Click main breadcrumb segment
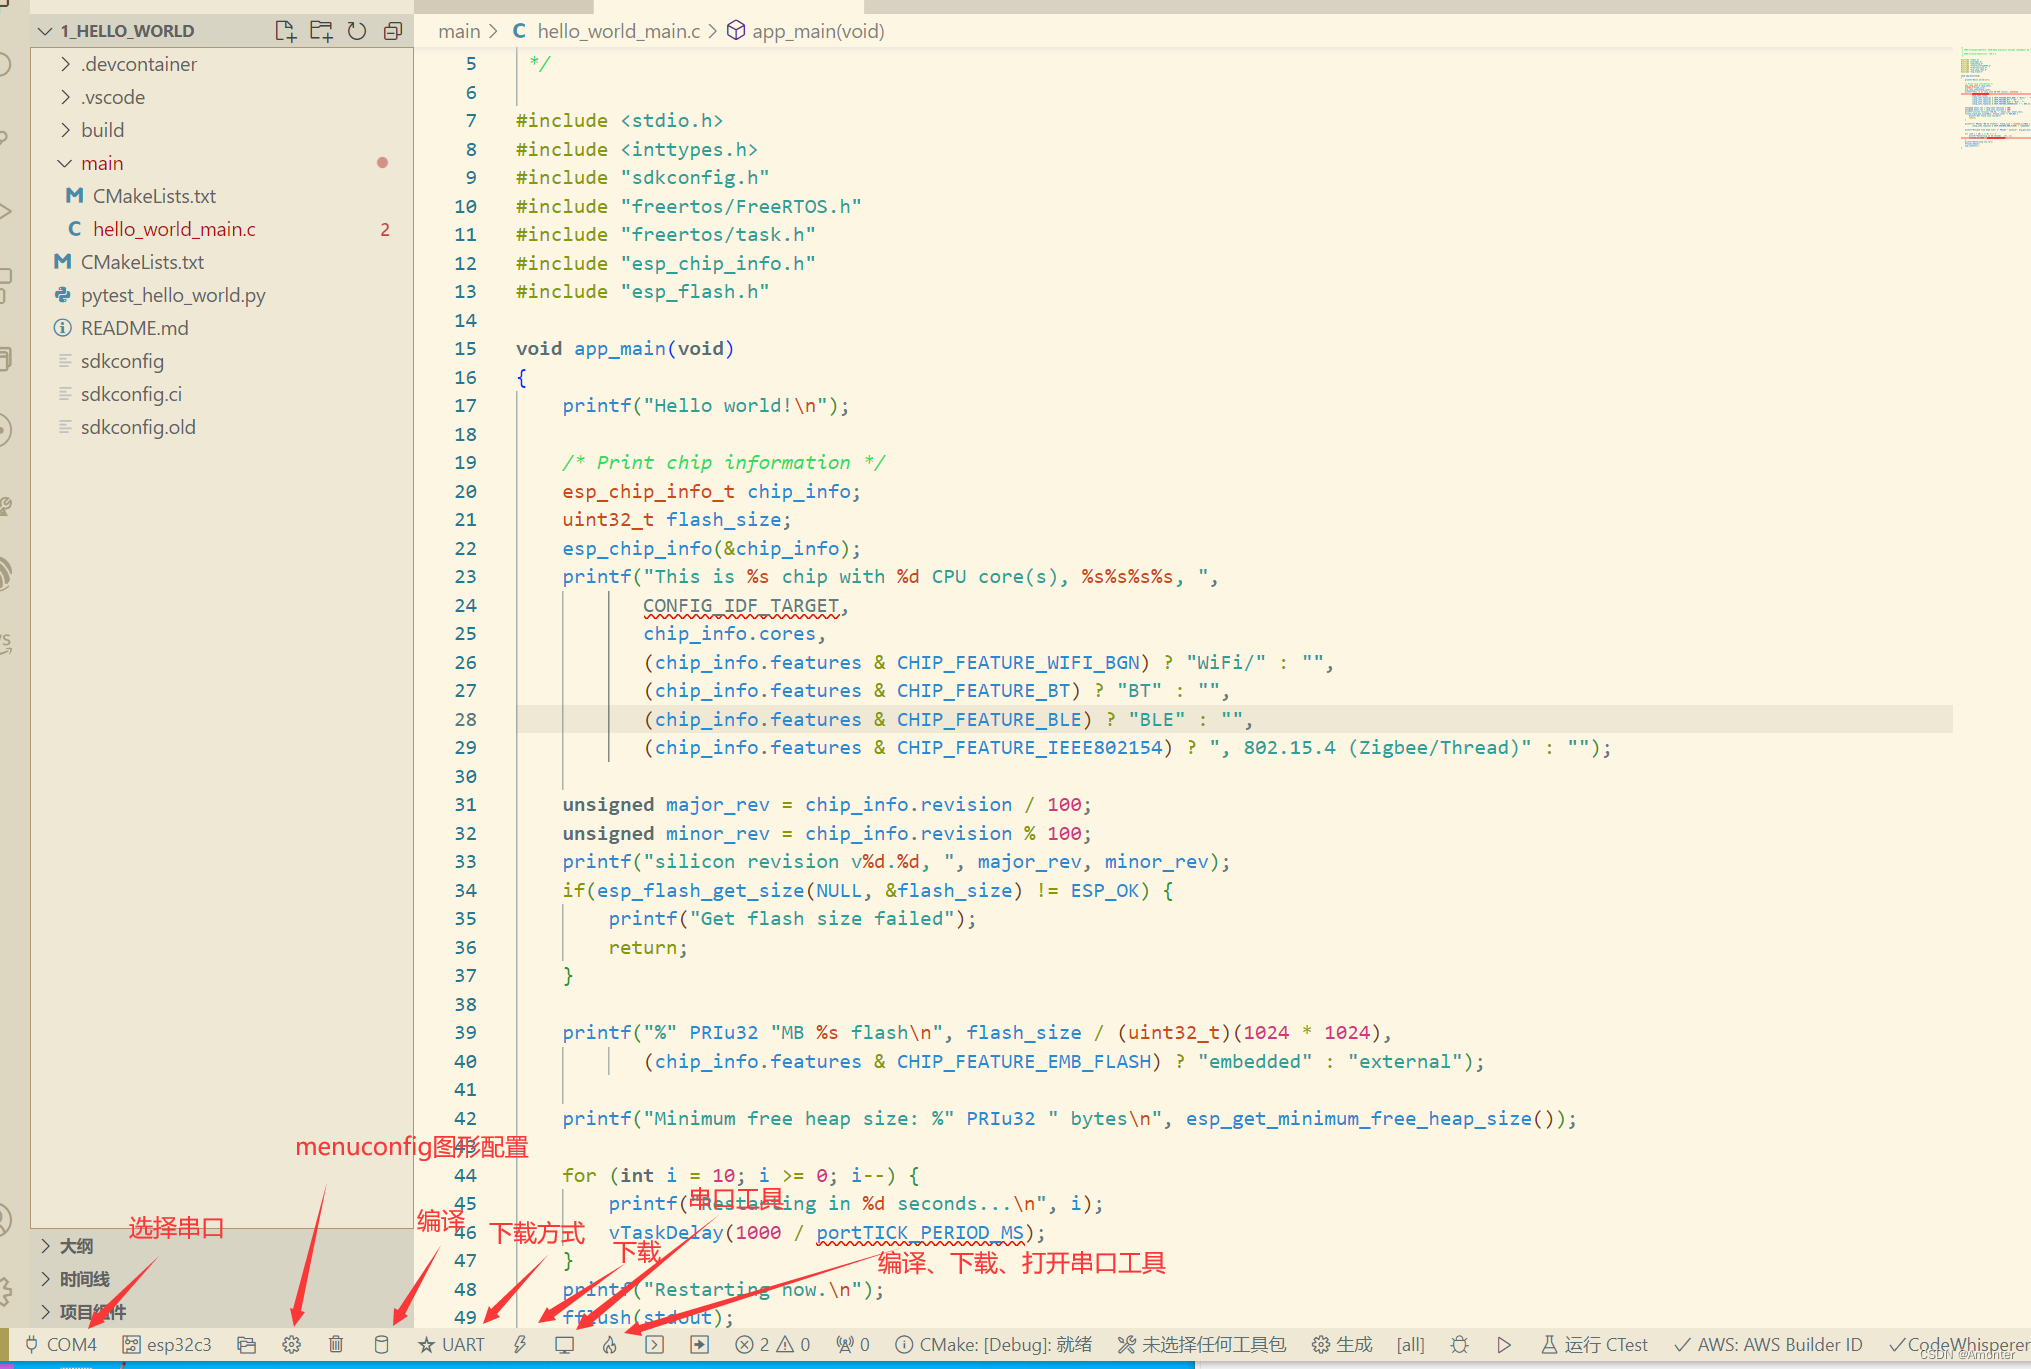The width and height of the screenshot is (2031, 1369). (459, 31)
